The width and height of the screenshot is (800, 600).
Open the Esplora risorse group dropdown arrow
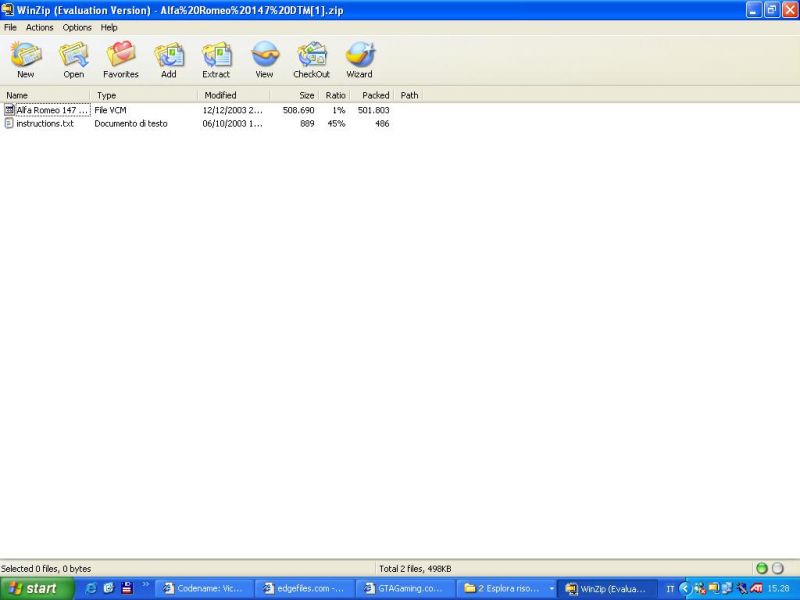(552, 589)
